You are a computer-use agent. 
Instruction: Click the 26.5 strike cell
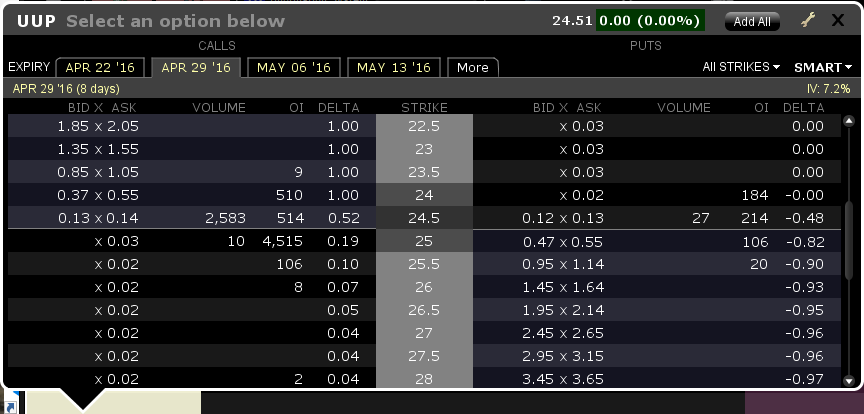[424, 310]
